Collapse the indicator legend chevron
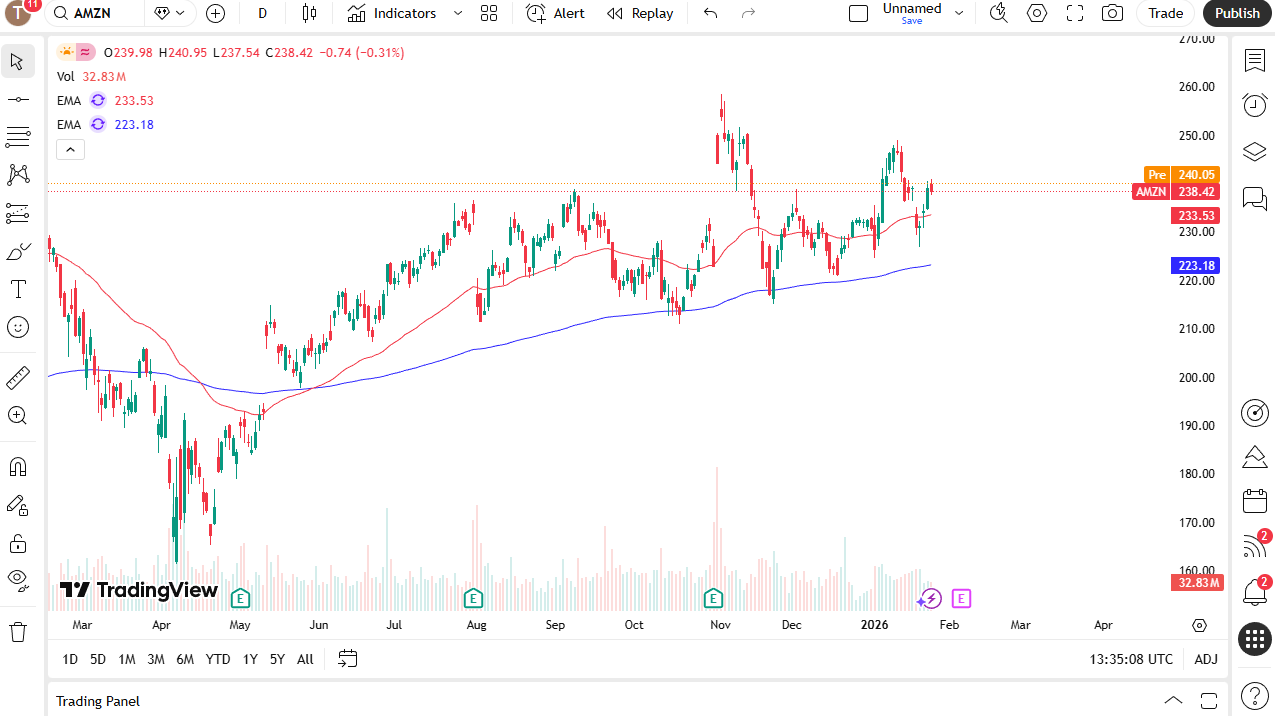 pyautogui.click(x=70, y=150)
